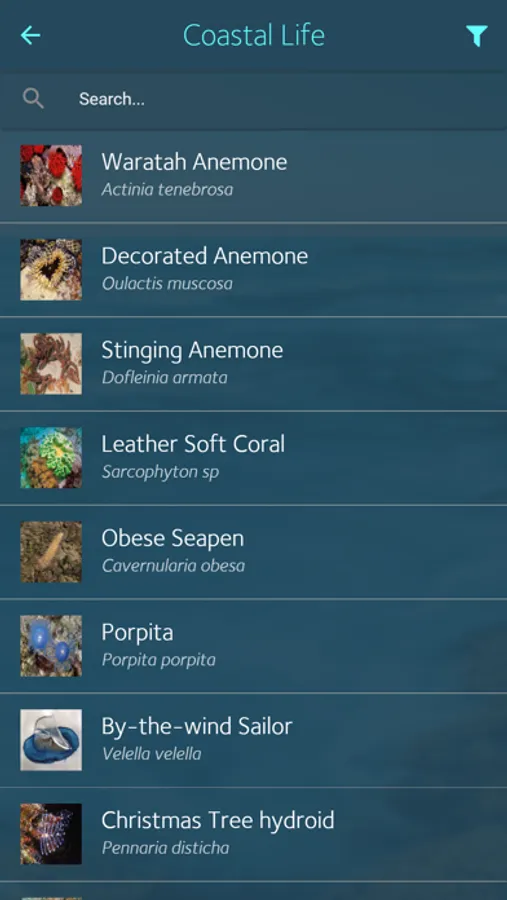View the Stinging Anemone picture
Viewport: 507px width, 900px height.
[x=51, y=363]
